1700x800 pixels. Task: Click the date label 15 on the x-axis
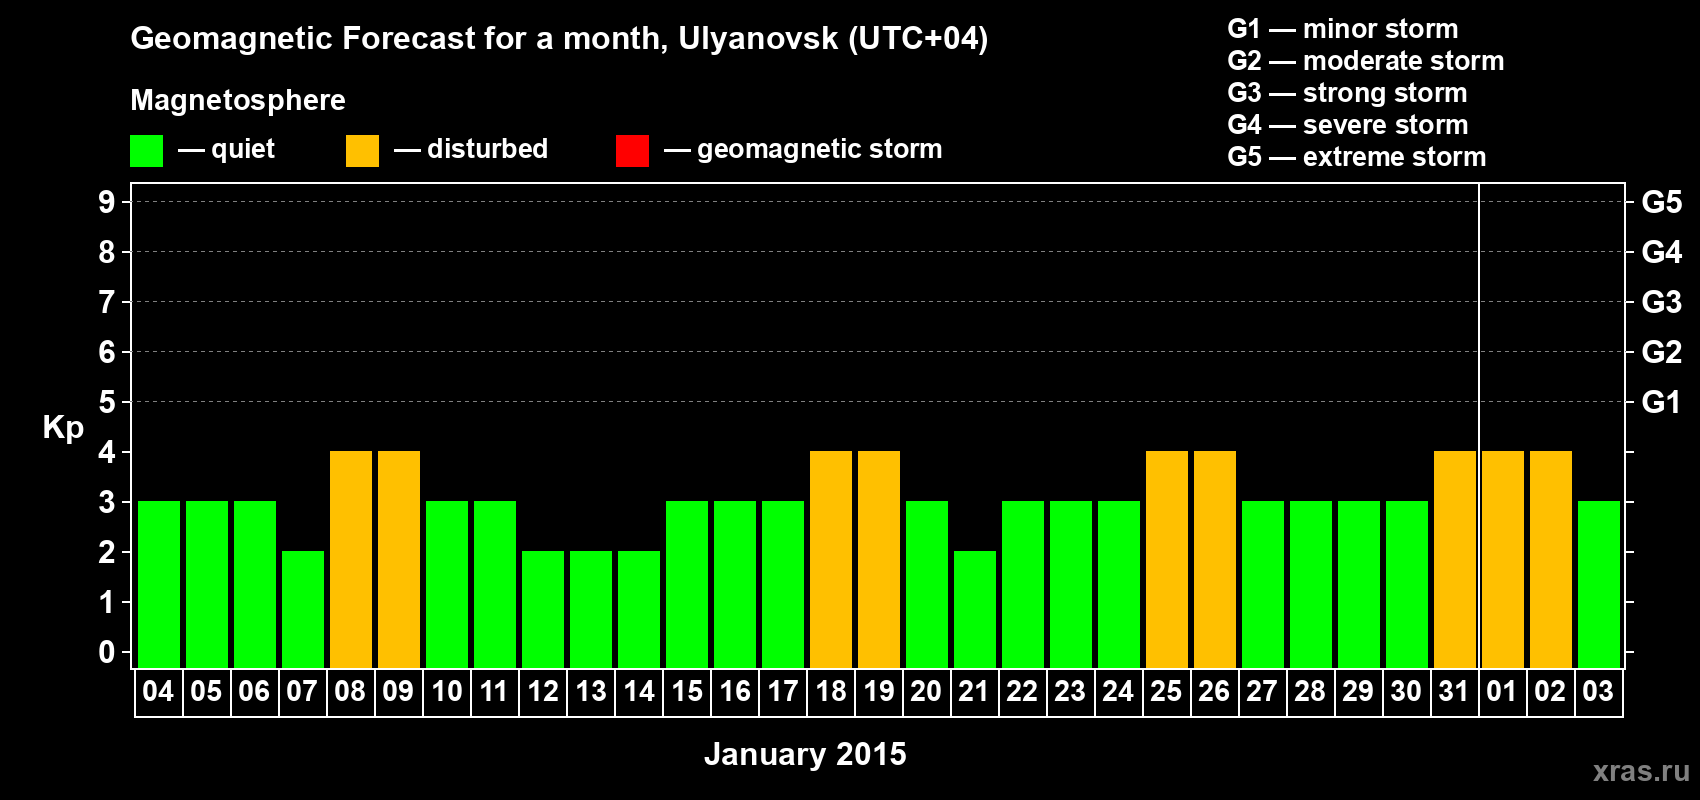687,692
